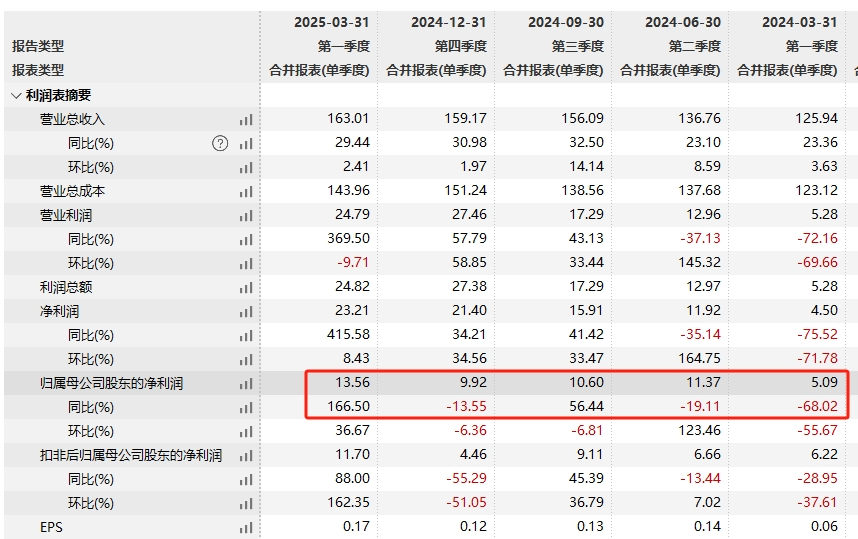Open chart icon for 归属母公司股东的净利润 row

click(x=246, y=384)
